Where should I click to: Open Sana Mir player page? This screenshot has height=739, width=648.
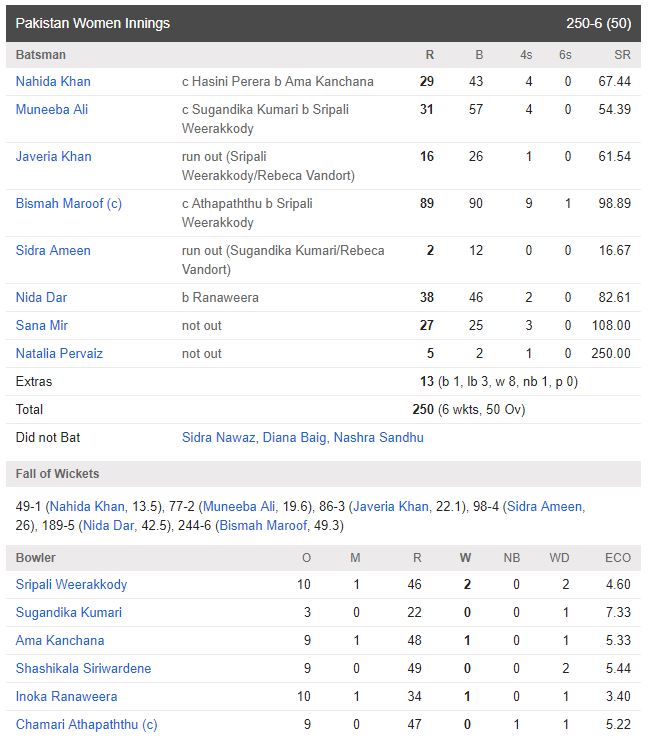coord(41,325)
